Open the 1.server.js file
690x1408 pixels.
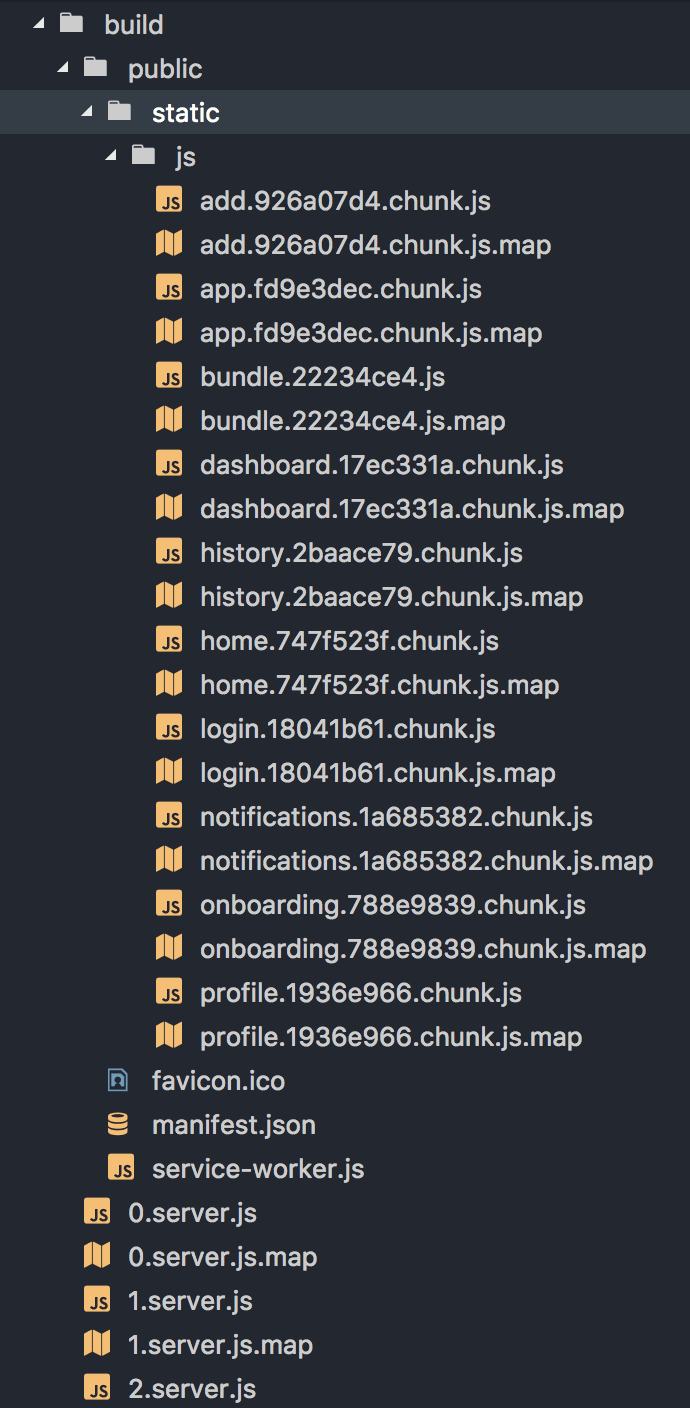[190, 1301]
